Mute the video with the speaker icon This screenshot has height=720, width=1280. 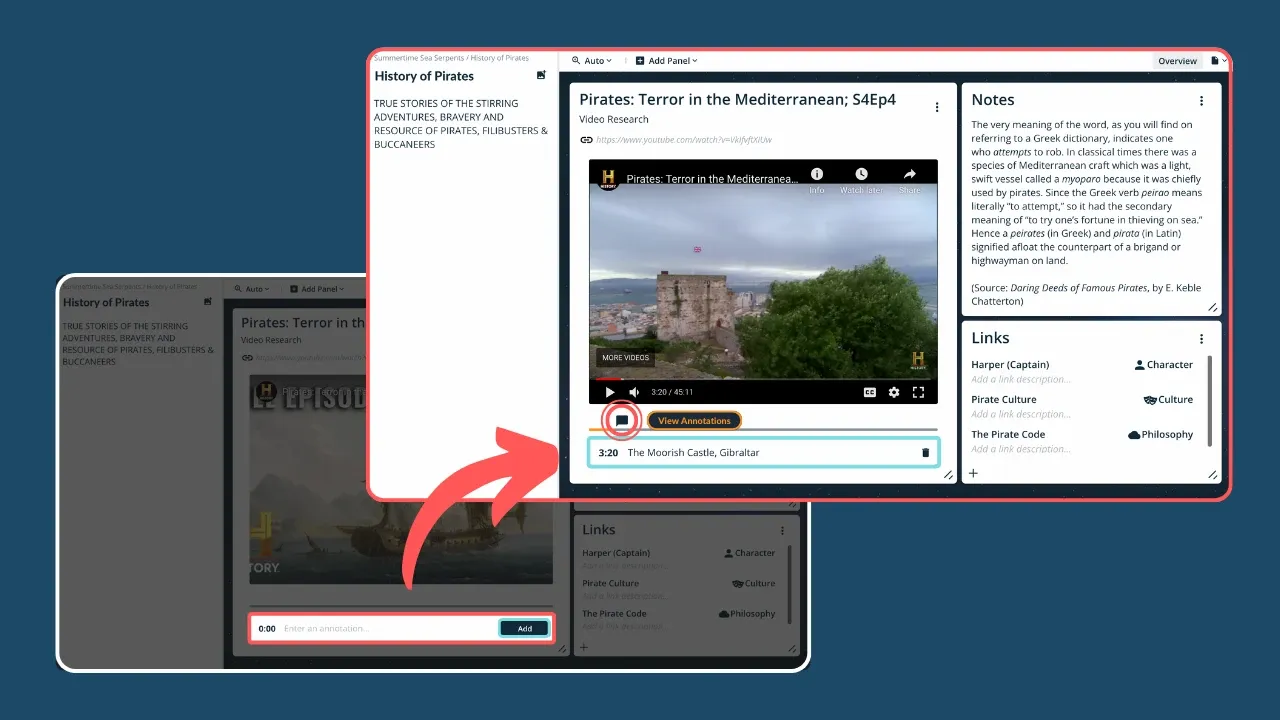[x=636, y=392]
